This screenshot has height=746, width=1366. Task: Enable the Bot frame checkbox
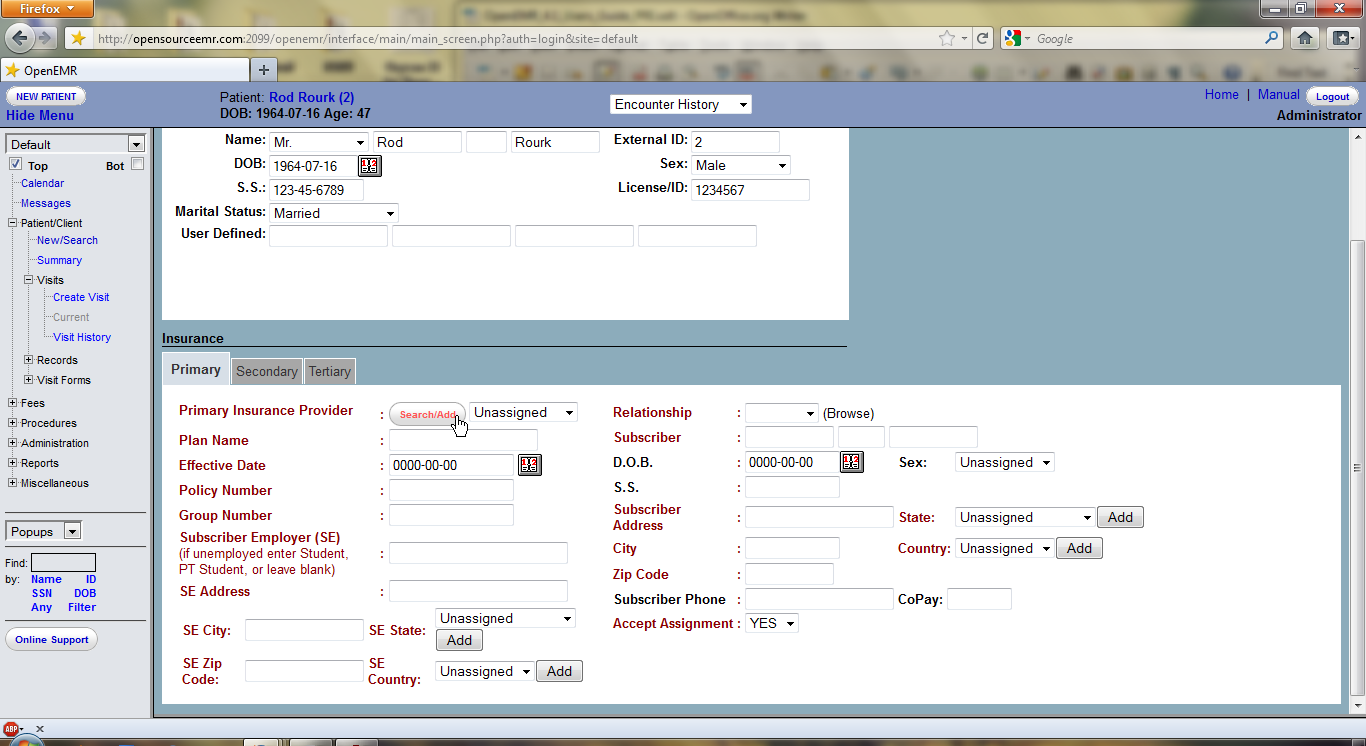pos(137,164)
